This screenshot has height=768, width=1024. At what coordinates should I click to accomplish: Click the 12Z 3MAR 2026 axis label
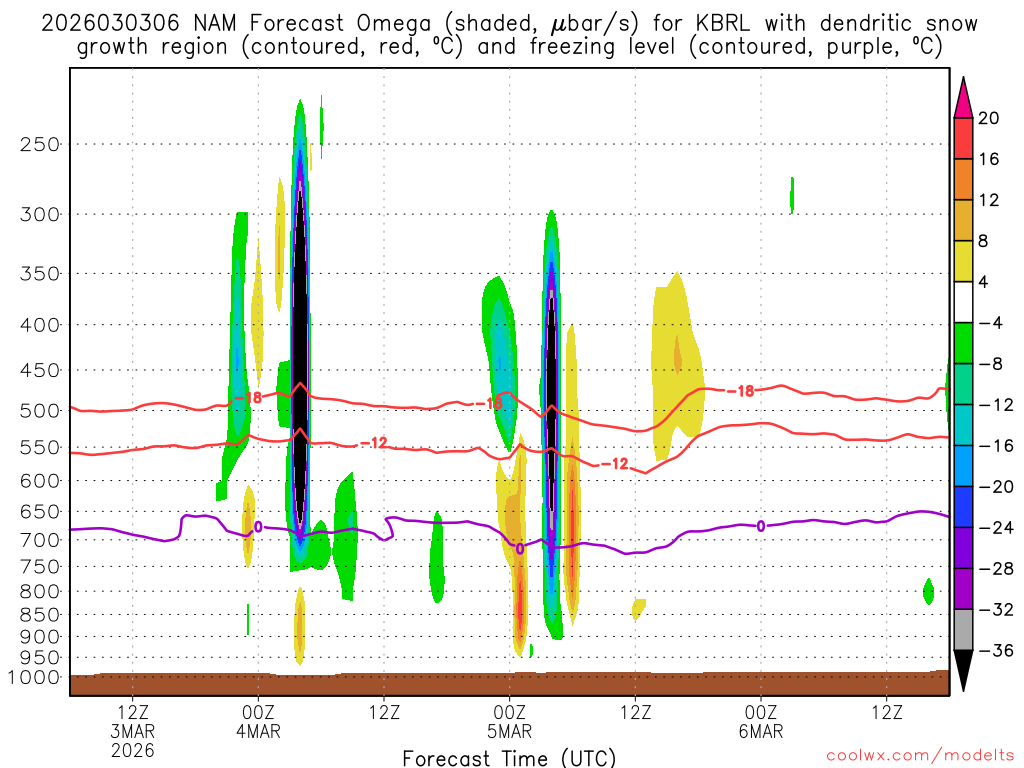133,731
